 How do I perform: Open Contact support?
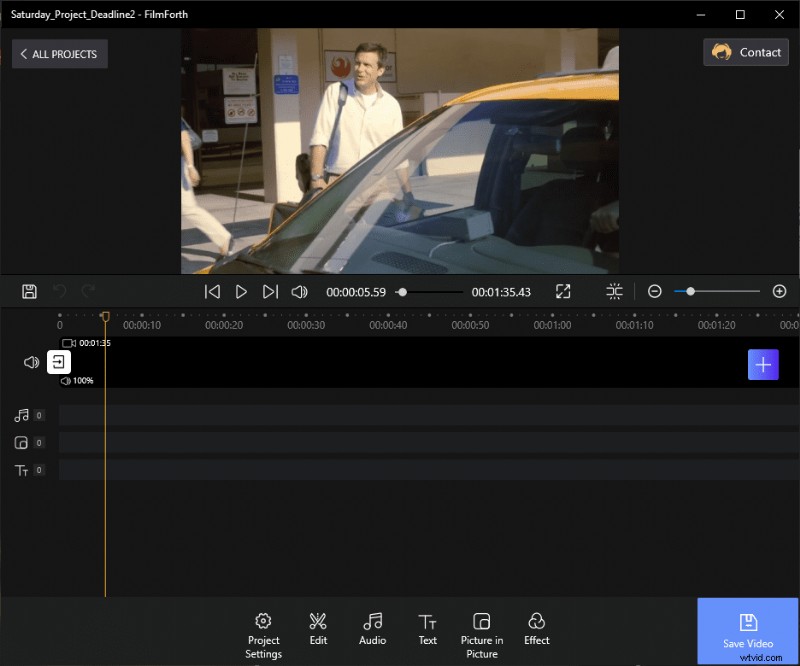coord(746,52)
